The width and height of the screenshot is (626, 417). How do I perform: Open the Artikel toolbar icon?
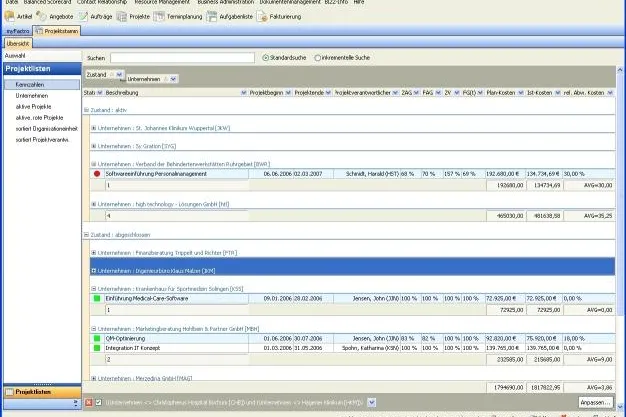(x=9, y=16)
